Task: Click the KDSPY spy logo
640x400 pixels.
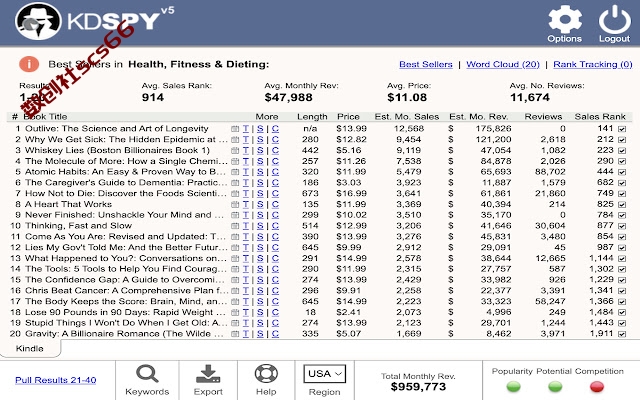Action: tap(38, 21)
